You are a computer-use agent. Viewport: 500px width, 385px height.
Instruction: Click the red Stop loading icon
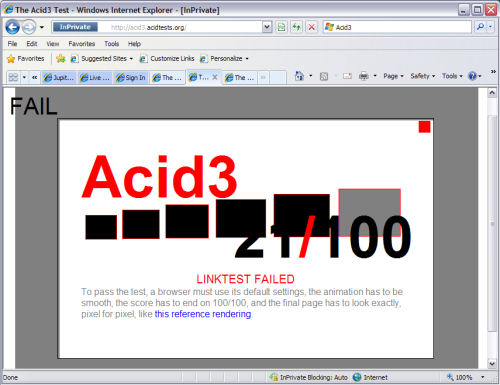pos(311,27)
